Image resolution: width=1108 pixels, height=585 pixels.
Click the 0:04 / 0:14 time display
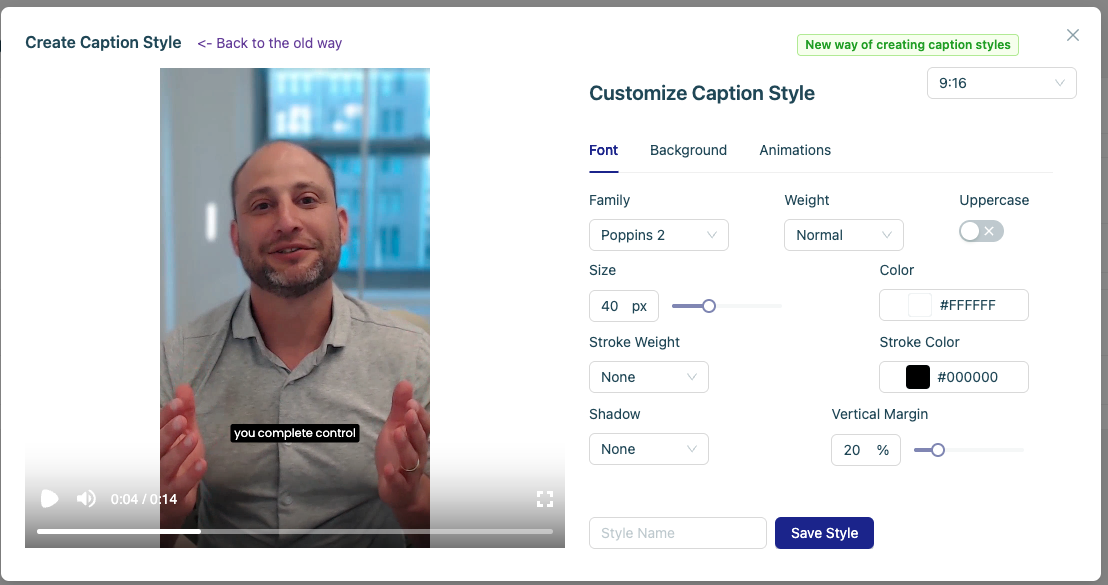(x=143, y=500)
